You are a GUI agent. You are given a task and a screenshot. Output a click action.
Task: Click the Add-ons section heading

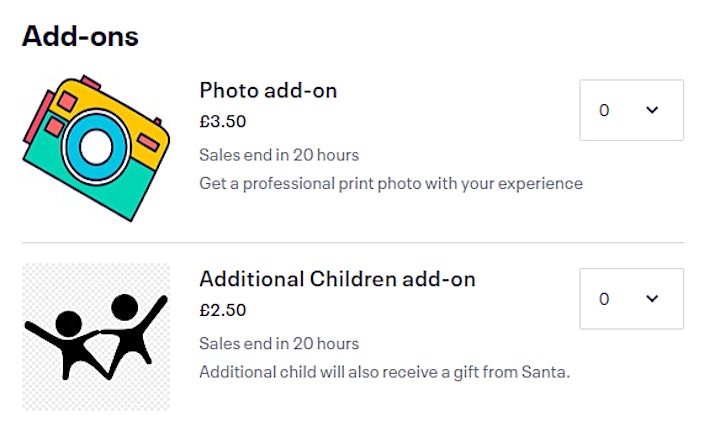(80, 36)
